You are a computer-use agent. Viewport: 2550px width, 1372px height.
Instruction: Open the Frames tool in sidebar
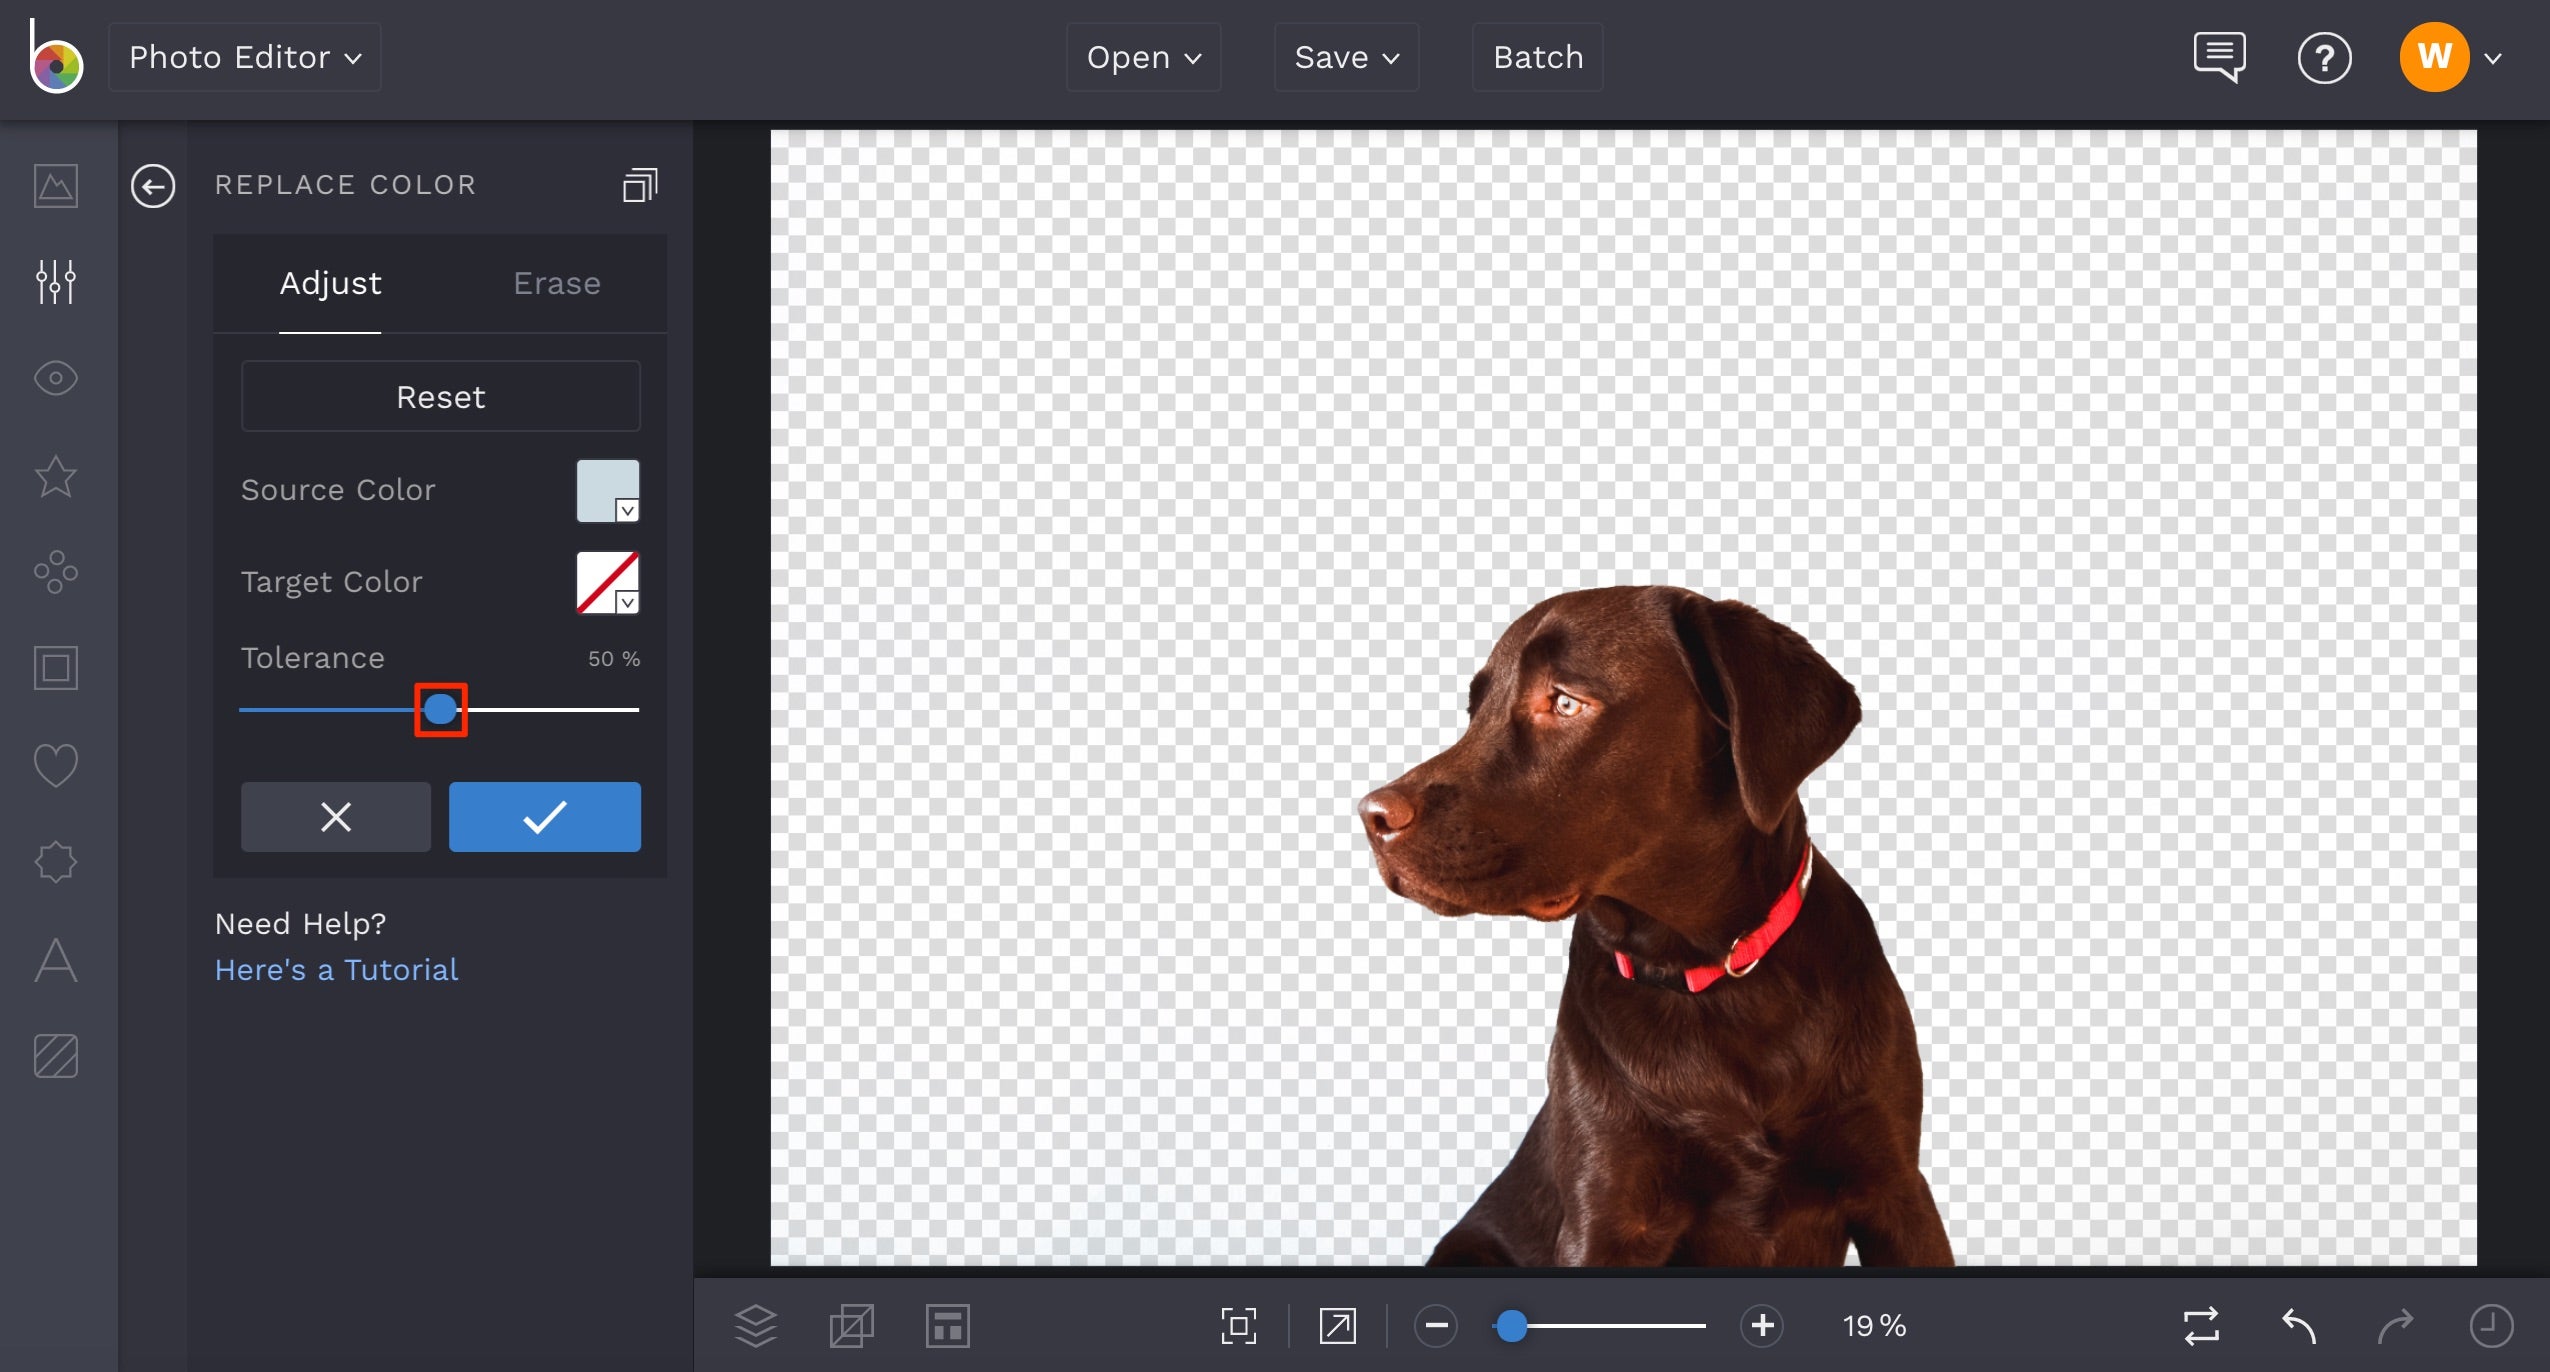click(x=55, y=667)
